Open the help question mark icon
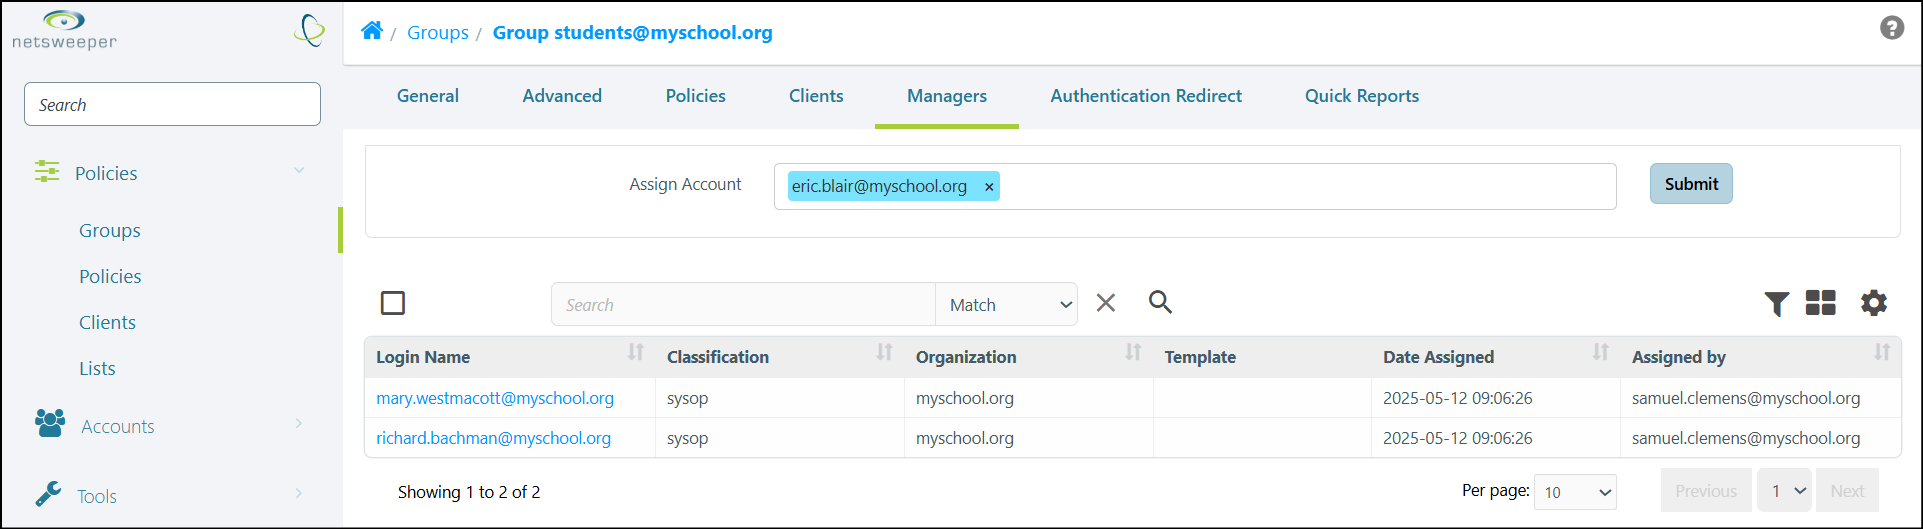 pyautogui.click(x=1891, y=28)
